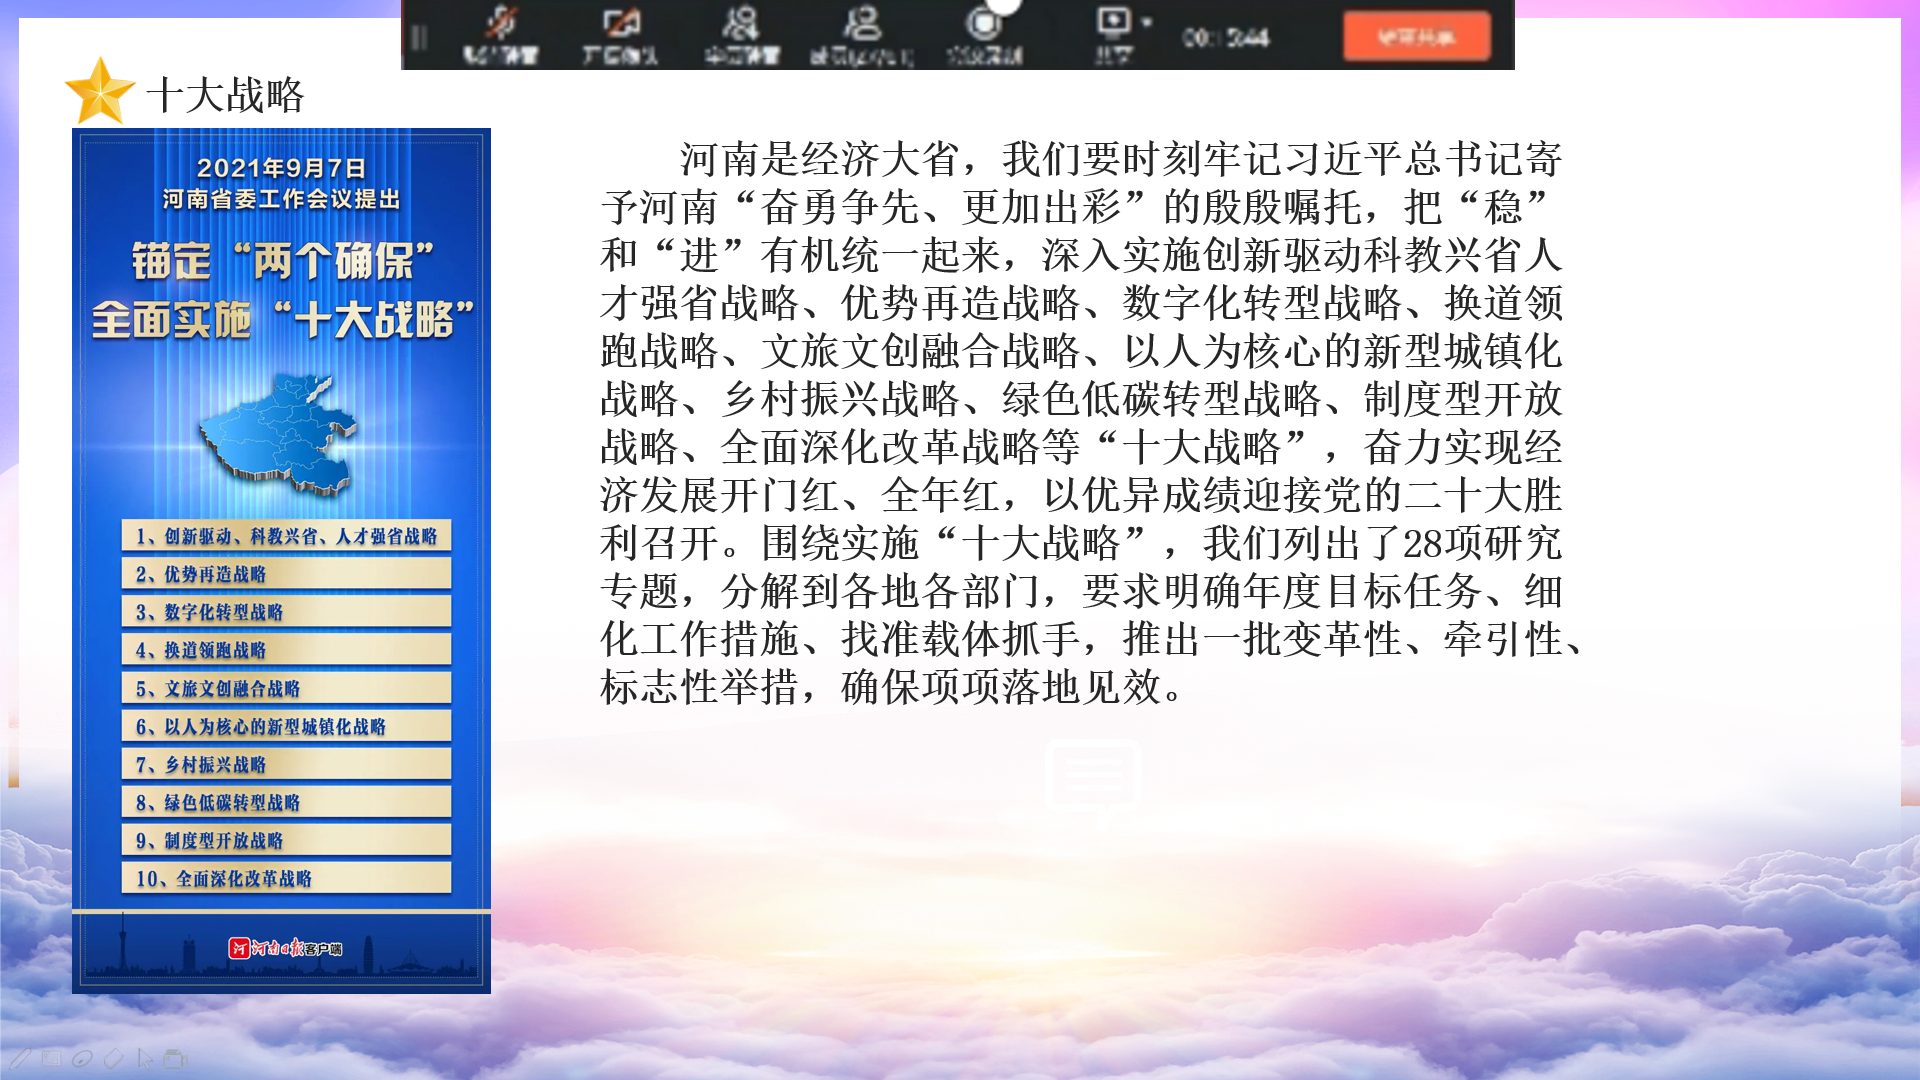This screenshot has height=1080, width=1920.
Task: Click the video camera recording icon
Action: pyautogui.click(x=176, y=1058)
